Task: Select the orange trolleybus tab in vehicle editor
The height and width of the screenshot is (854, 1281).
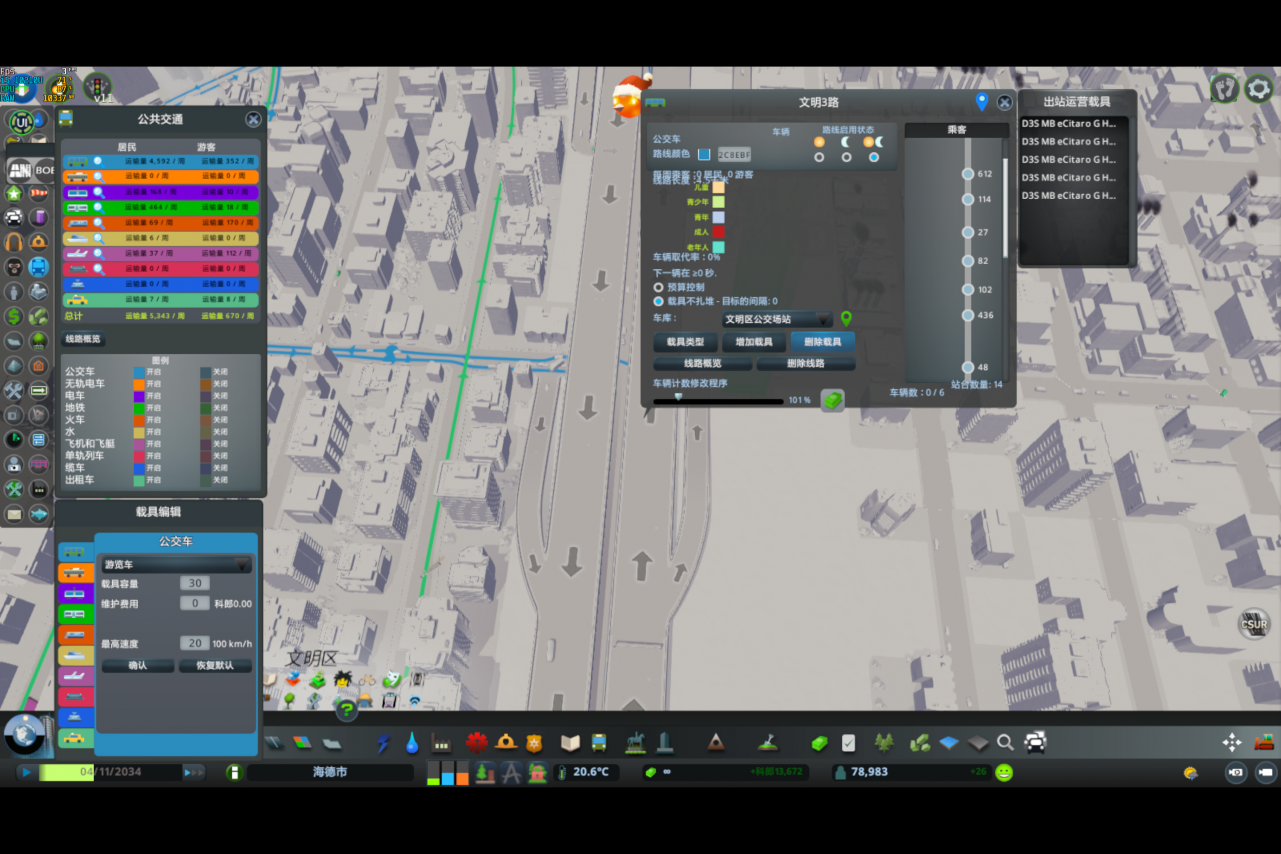Action: [76, 572]
